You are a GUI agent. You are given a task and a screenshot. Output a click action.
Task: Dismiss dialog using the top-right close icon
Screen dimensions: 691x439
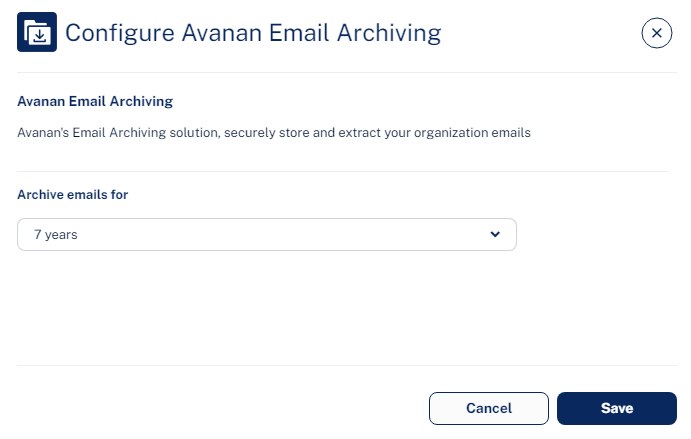tap(657, 33)
